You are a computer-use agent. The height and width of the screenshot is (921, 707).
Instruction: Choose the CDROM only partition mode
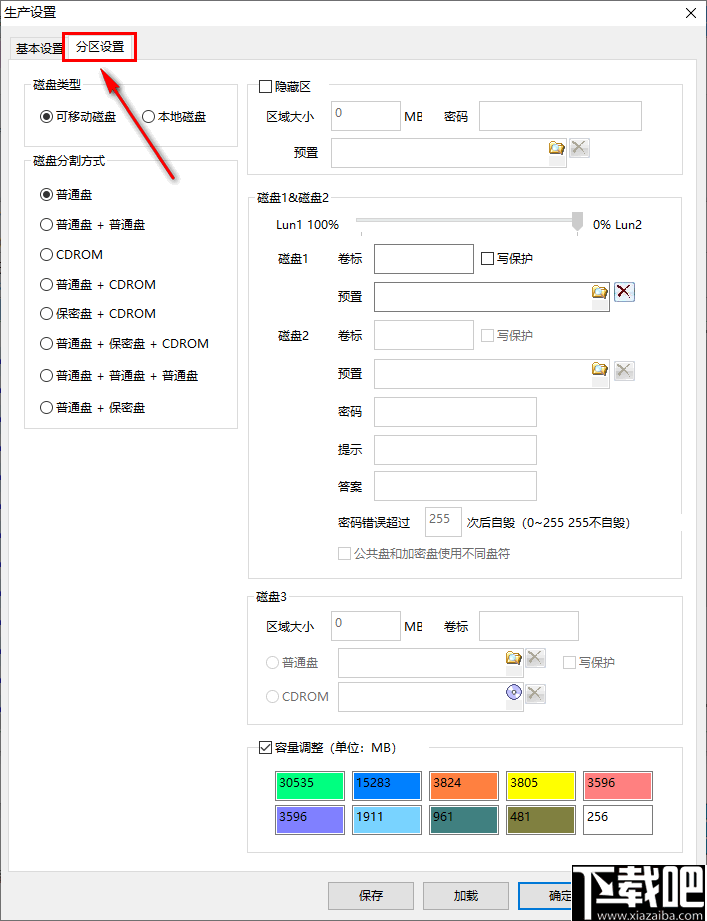point(72,254)
